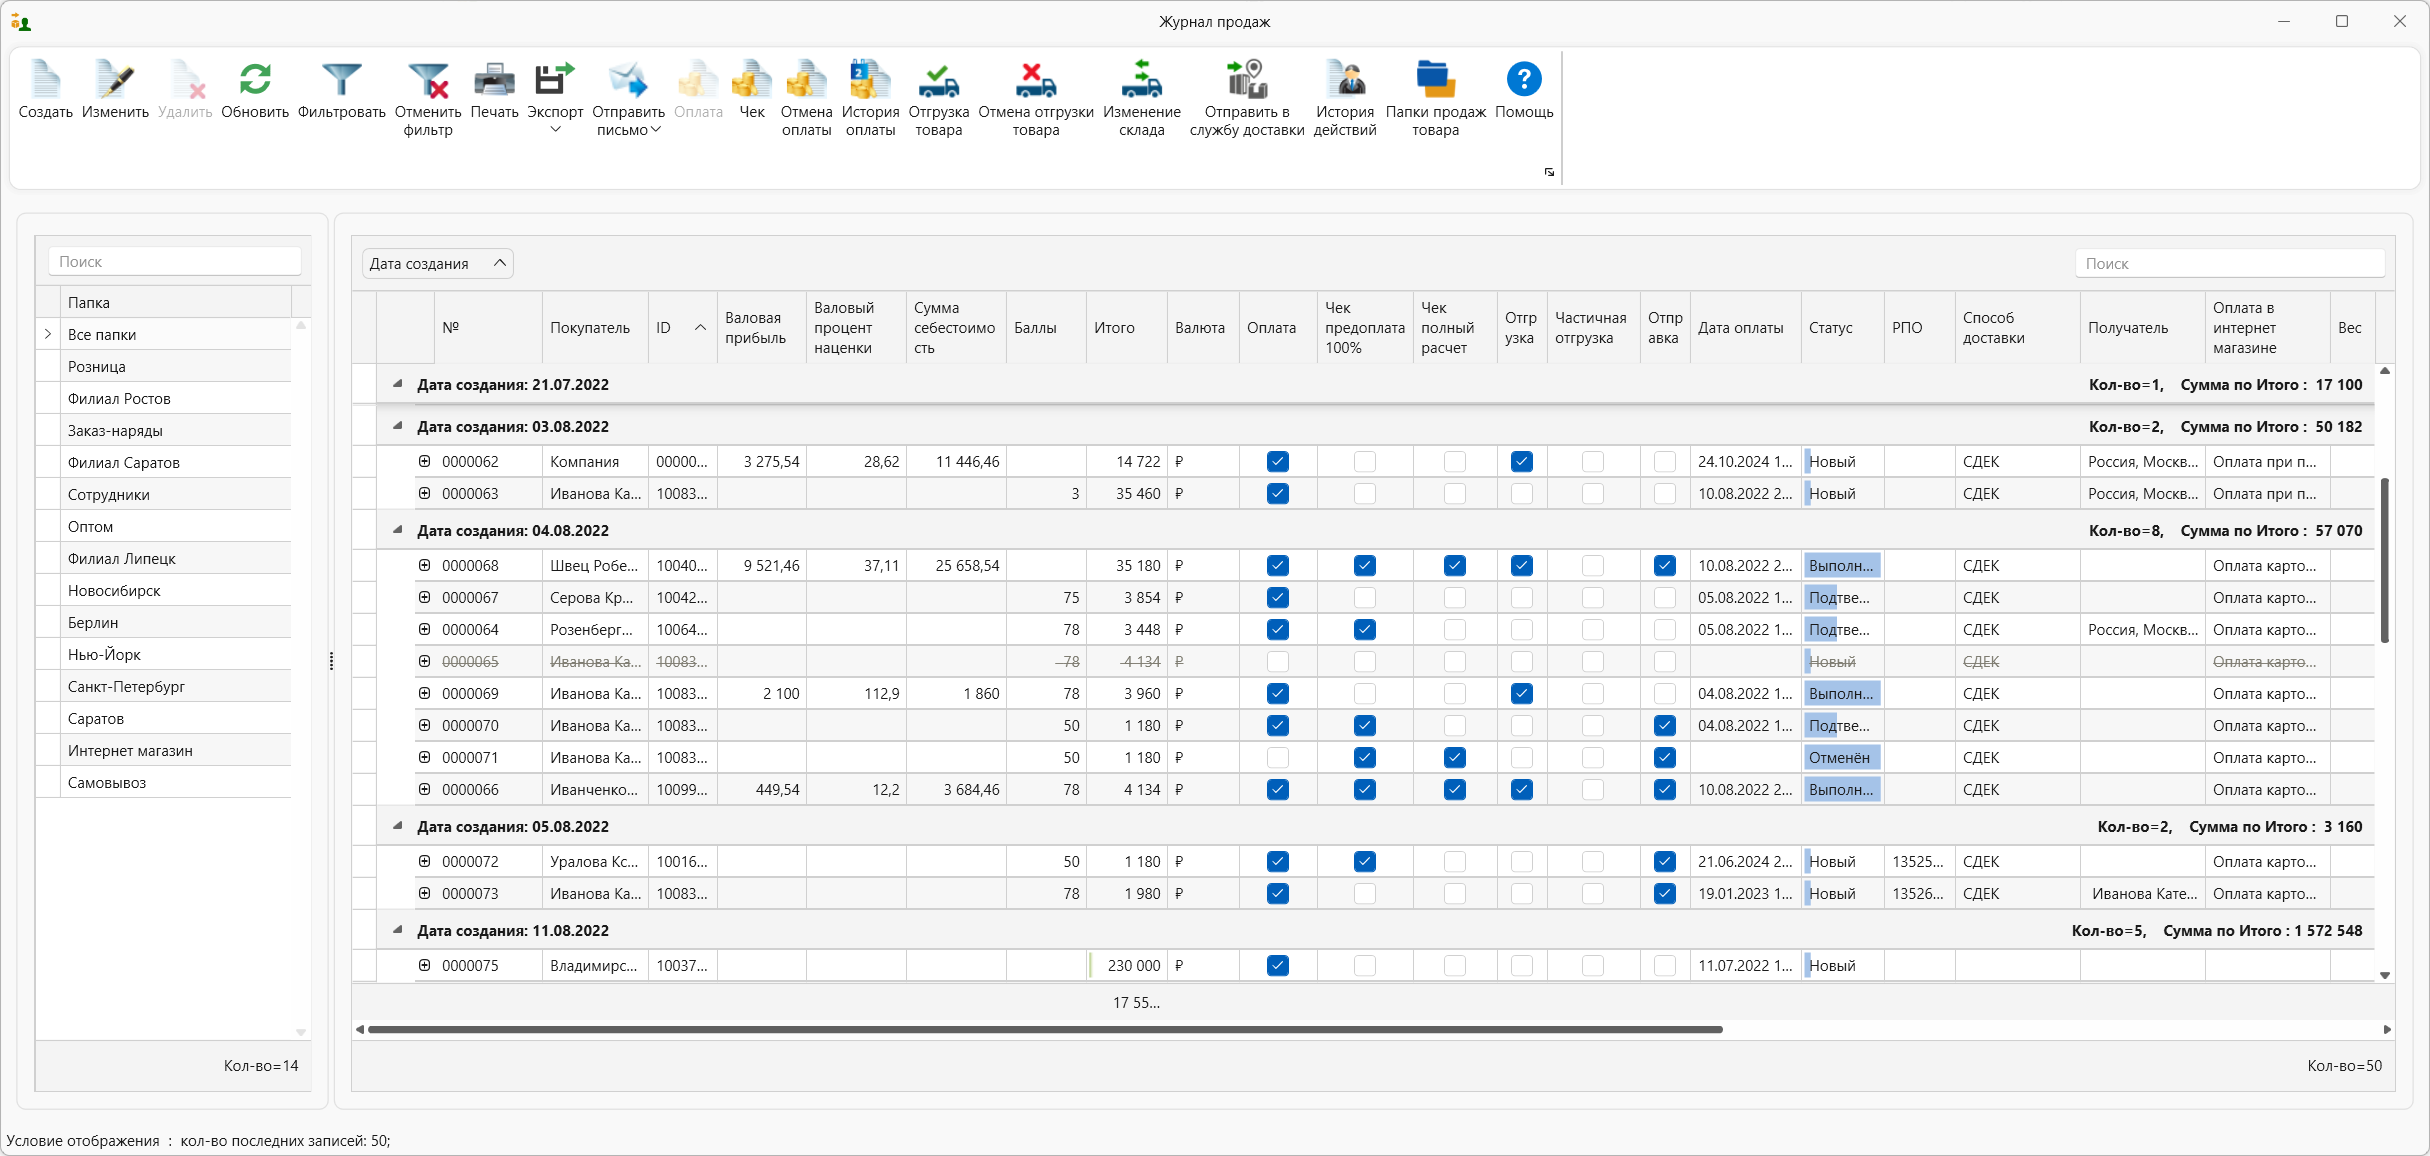Click the Изменить (edit) pencil icon
2430x1156 pixels.
(115, 80)
